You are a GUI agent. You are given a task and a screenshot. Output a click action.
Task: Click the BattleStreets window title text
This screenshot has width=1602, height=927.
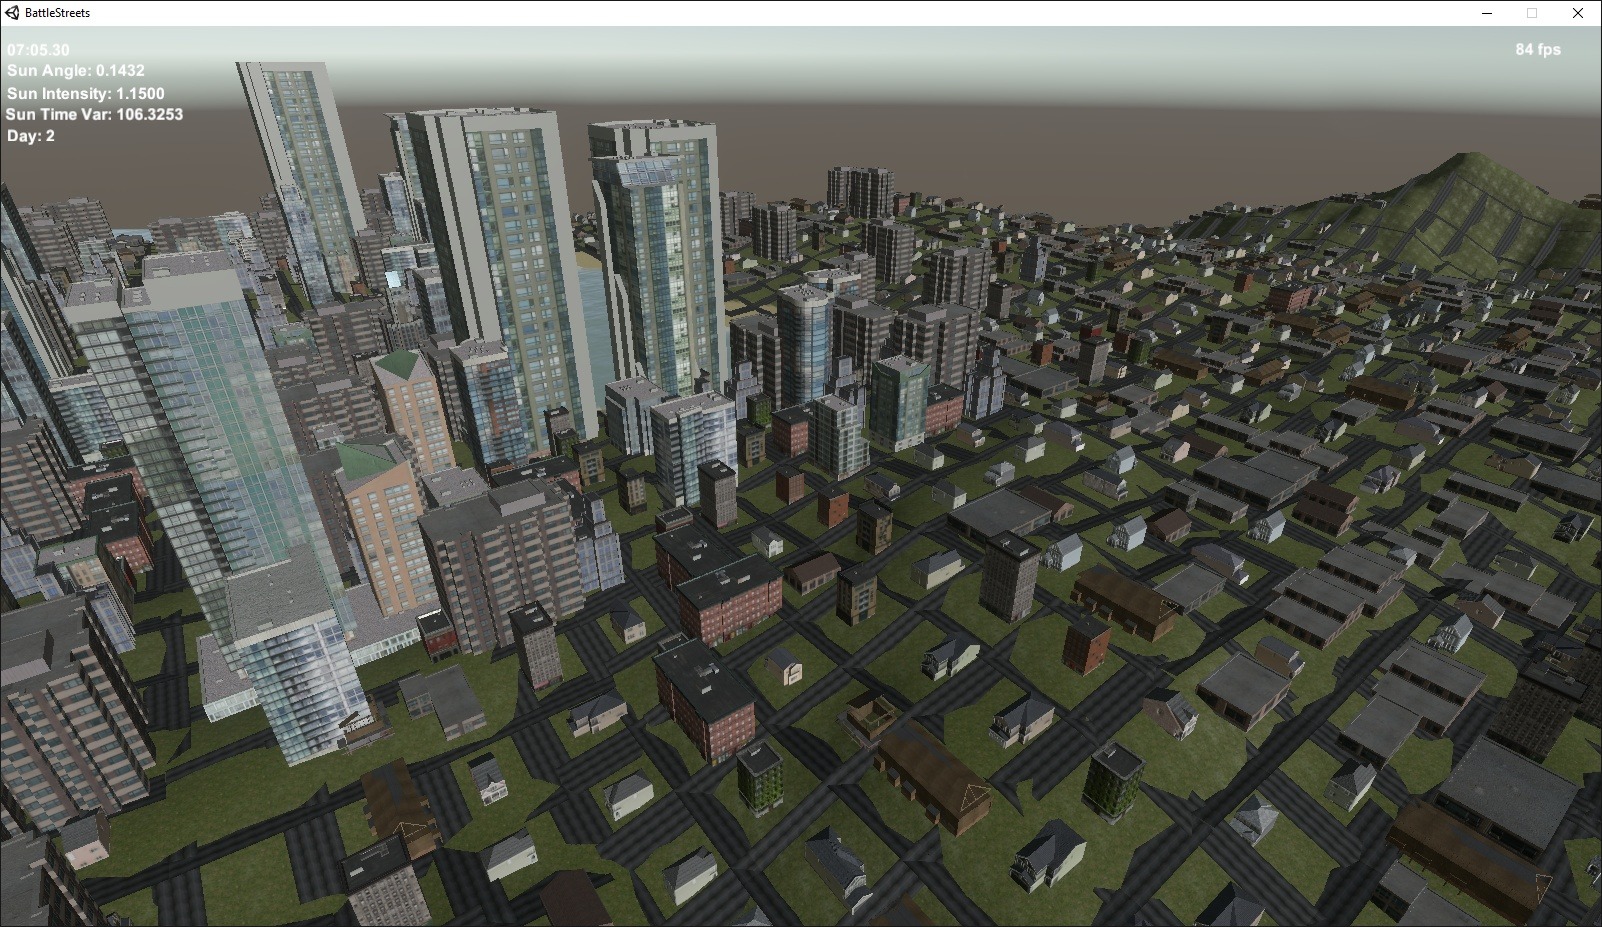point(57,13)
